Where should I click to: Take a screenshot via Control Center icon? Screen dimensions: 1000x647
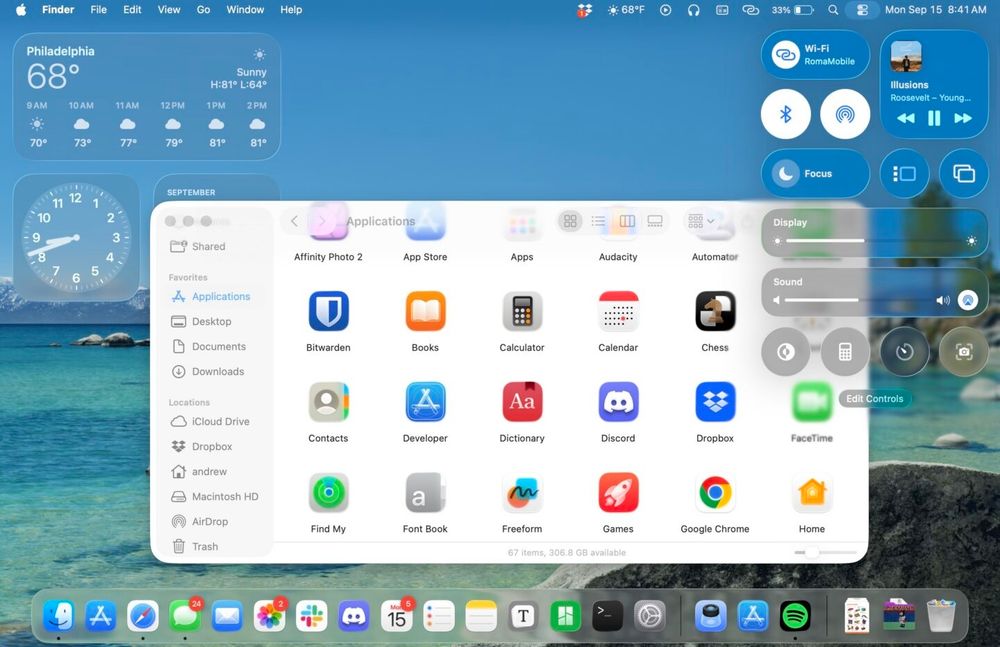tap(964, 351)
